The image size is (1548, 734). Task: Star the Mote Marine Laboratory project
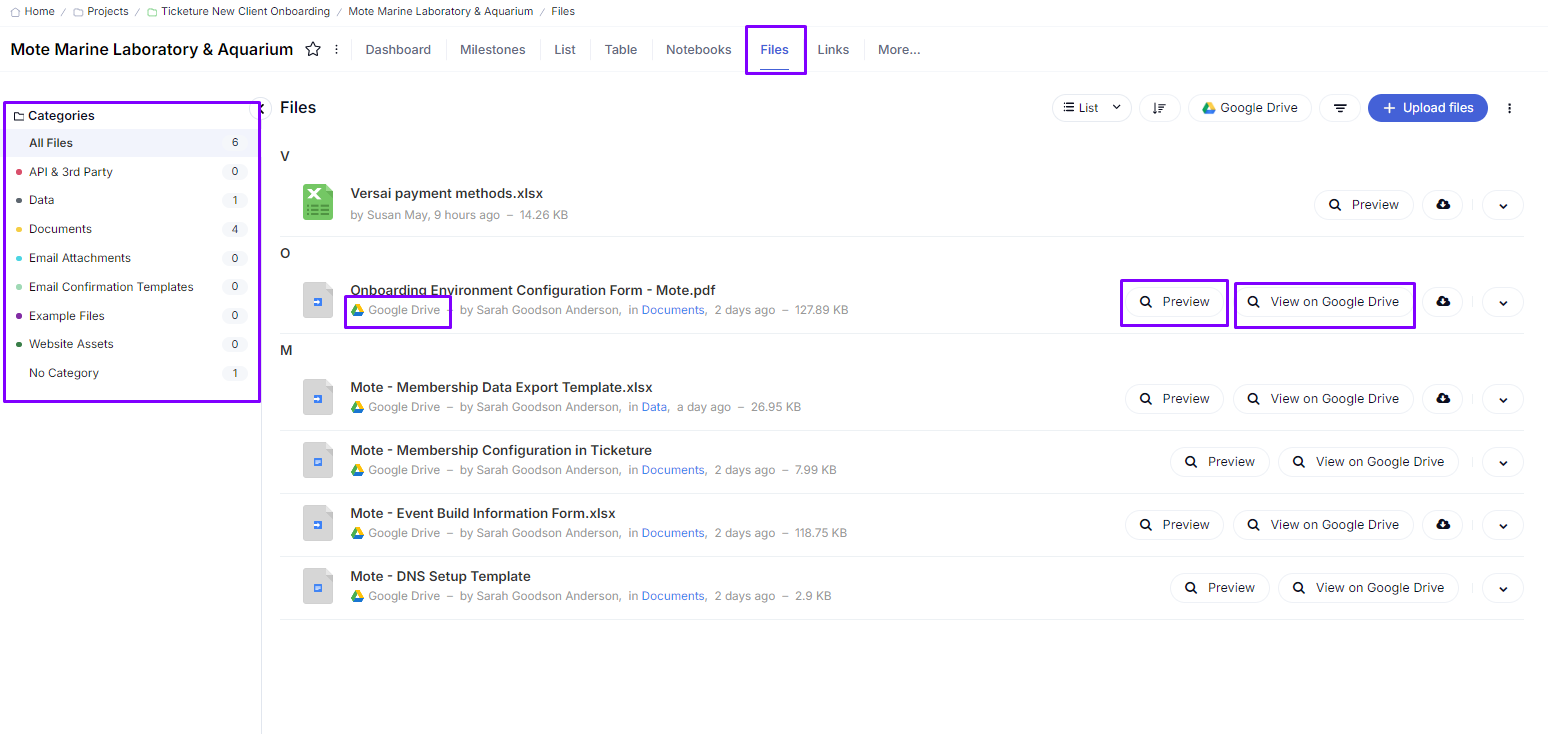[313, 49]
